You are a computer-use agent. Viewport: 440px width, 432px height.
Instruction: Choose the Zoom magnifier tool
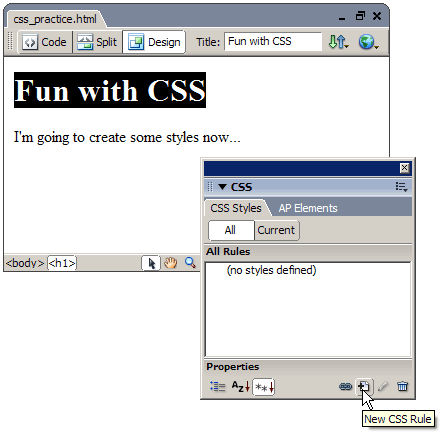tap(190, 263)
